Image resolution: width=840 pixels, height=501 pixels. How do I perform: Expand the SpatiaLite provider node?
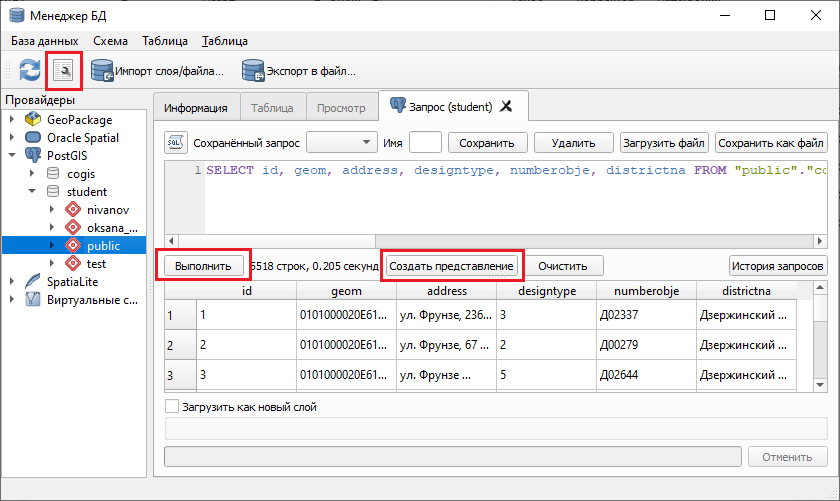(11, 281)
